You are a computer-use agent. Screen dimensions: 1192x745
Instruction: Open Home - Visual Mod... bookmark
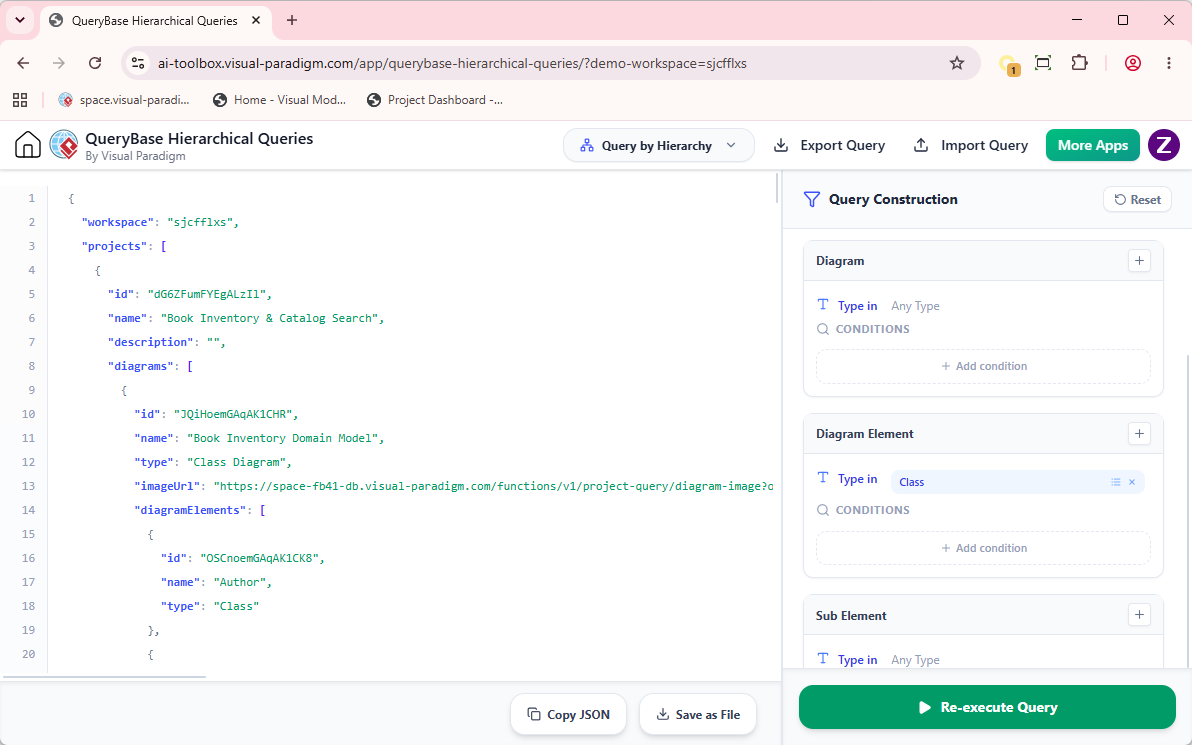(279, 100)
